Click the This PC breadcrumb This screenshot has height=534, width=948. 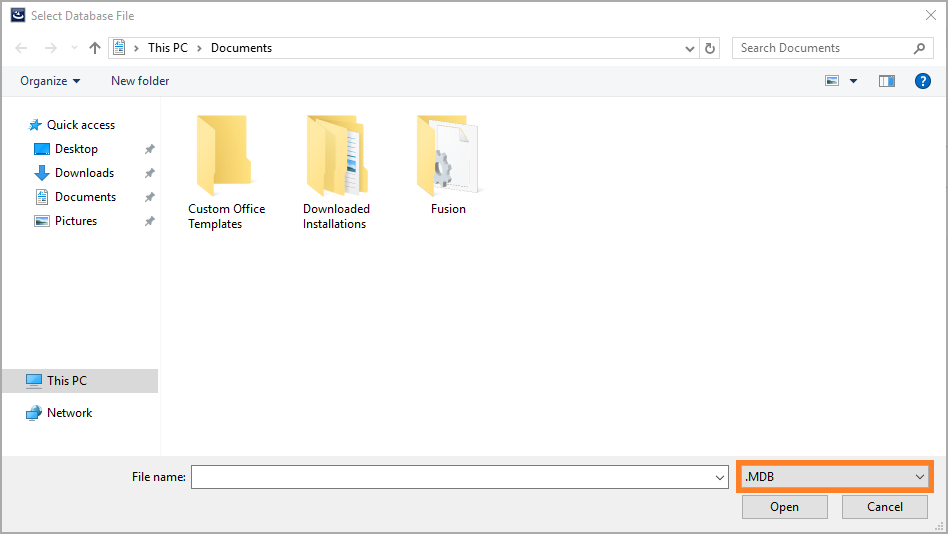click(167, 48)
